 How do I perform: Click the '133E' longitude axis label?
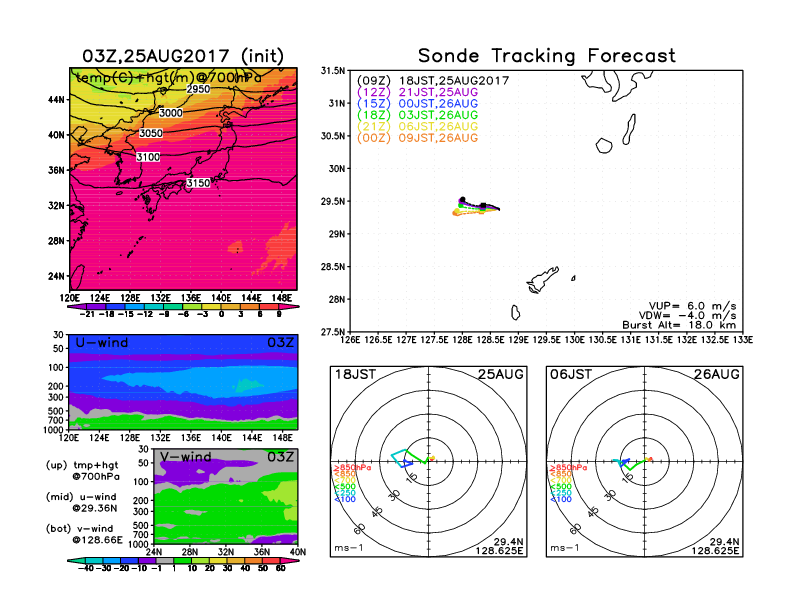coord(742,339)
